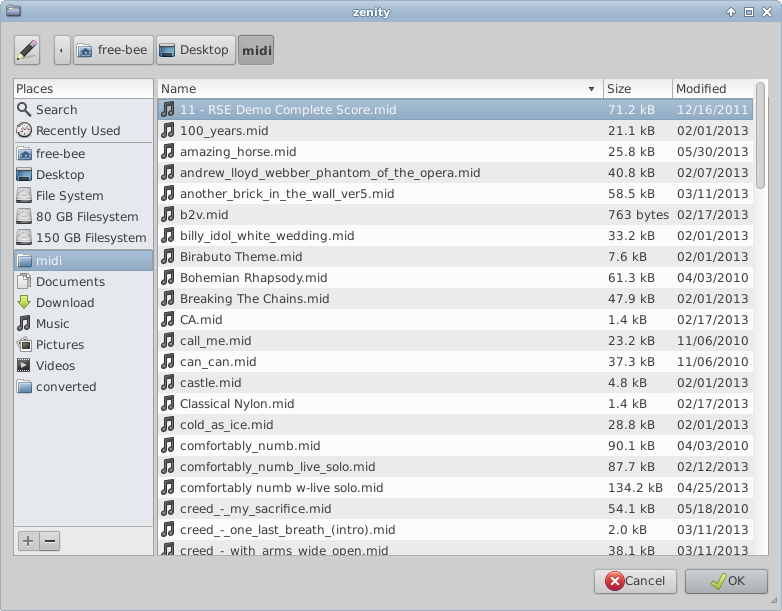The image size is (782, 611).
Task: Click the back arrow in the path bar
Action: tap(62, 50)
